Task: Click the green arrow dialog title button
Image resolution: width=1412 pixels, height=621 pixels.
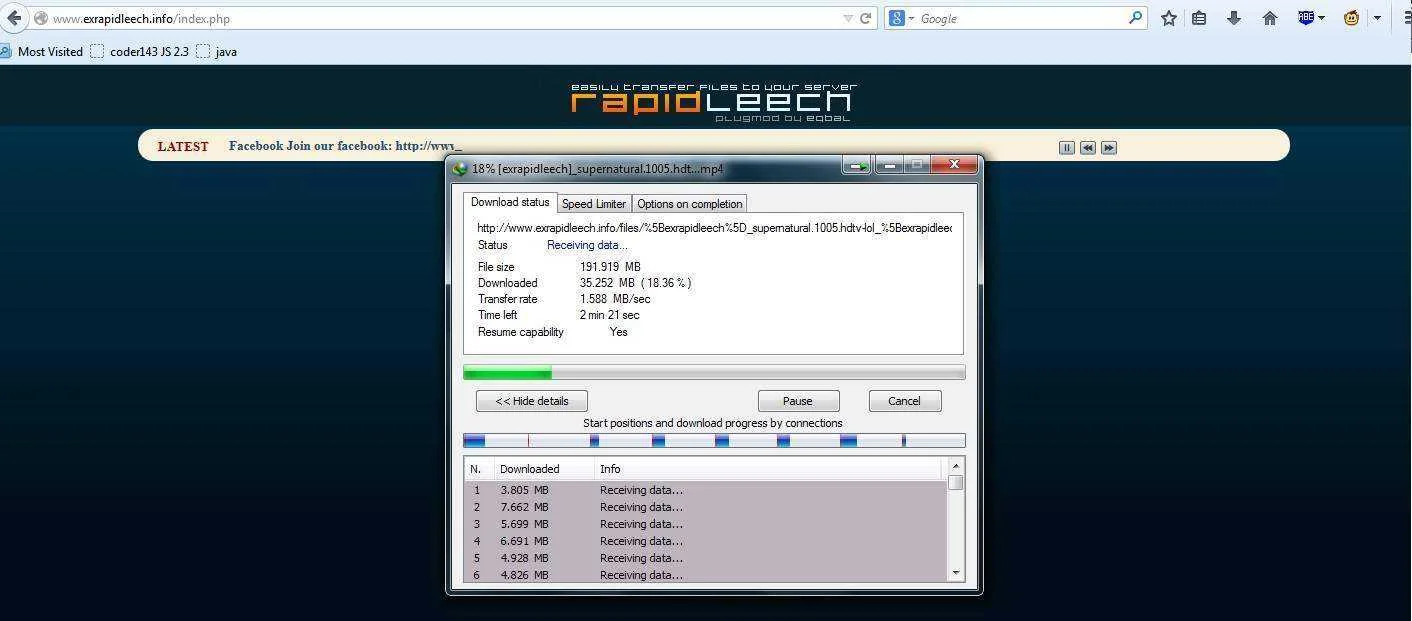Action: click(x=856, y=166)
